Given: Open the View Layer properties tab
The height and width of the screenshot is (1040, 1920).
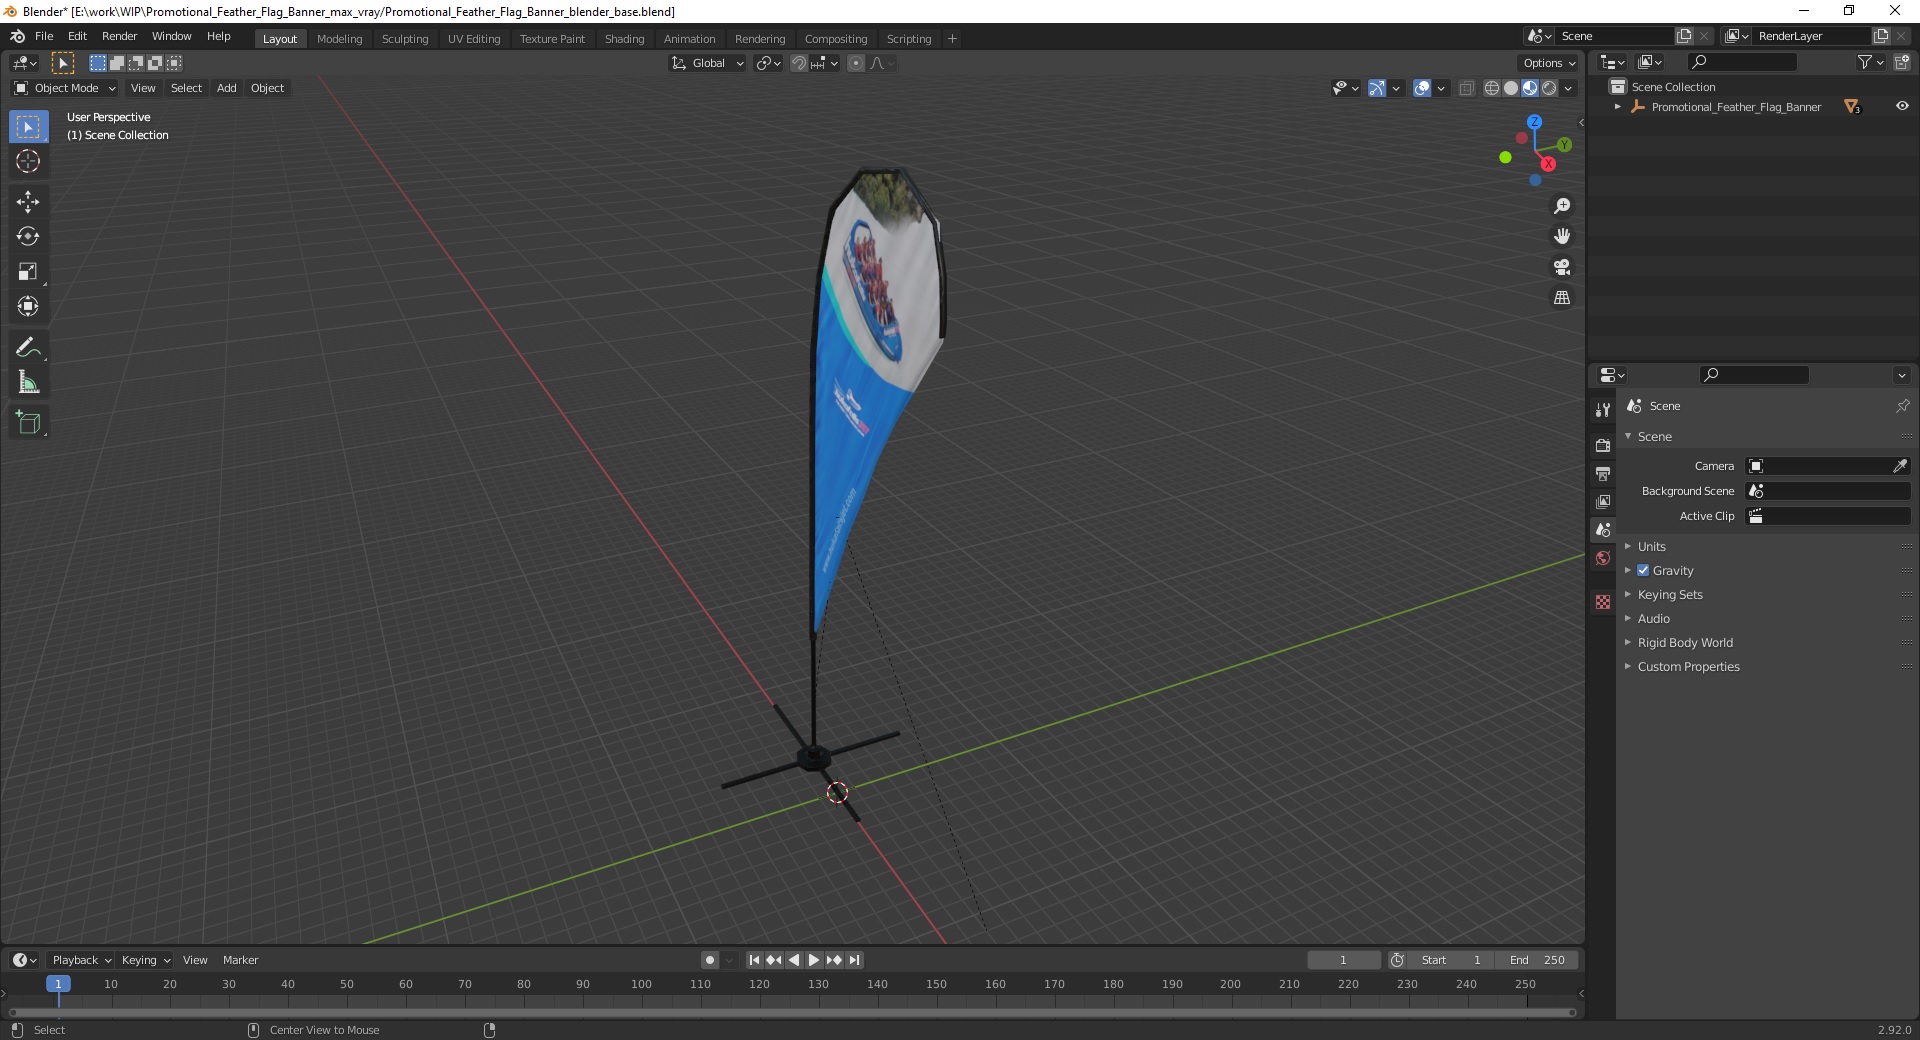Looking at the screenshot, I should click(x=1603, y=501).
